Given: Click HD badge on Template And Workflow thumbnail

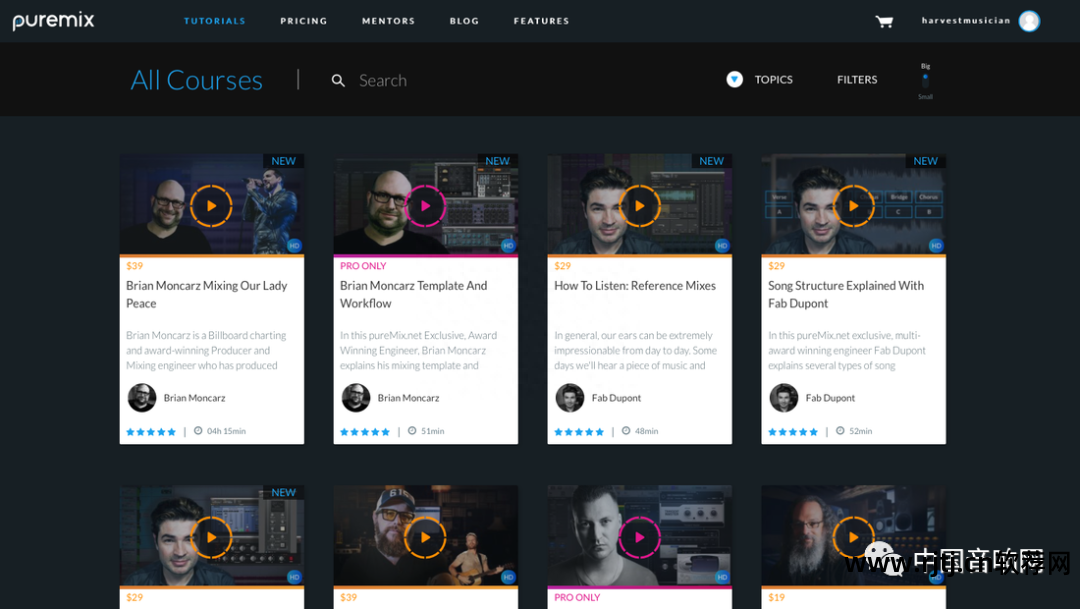Looking at the screenshot, I should click(x=508, y=245).
